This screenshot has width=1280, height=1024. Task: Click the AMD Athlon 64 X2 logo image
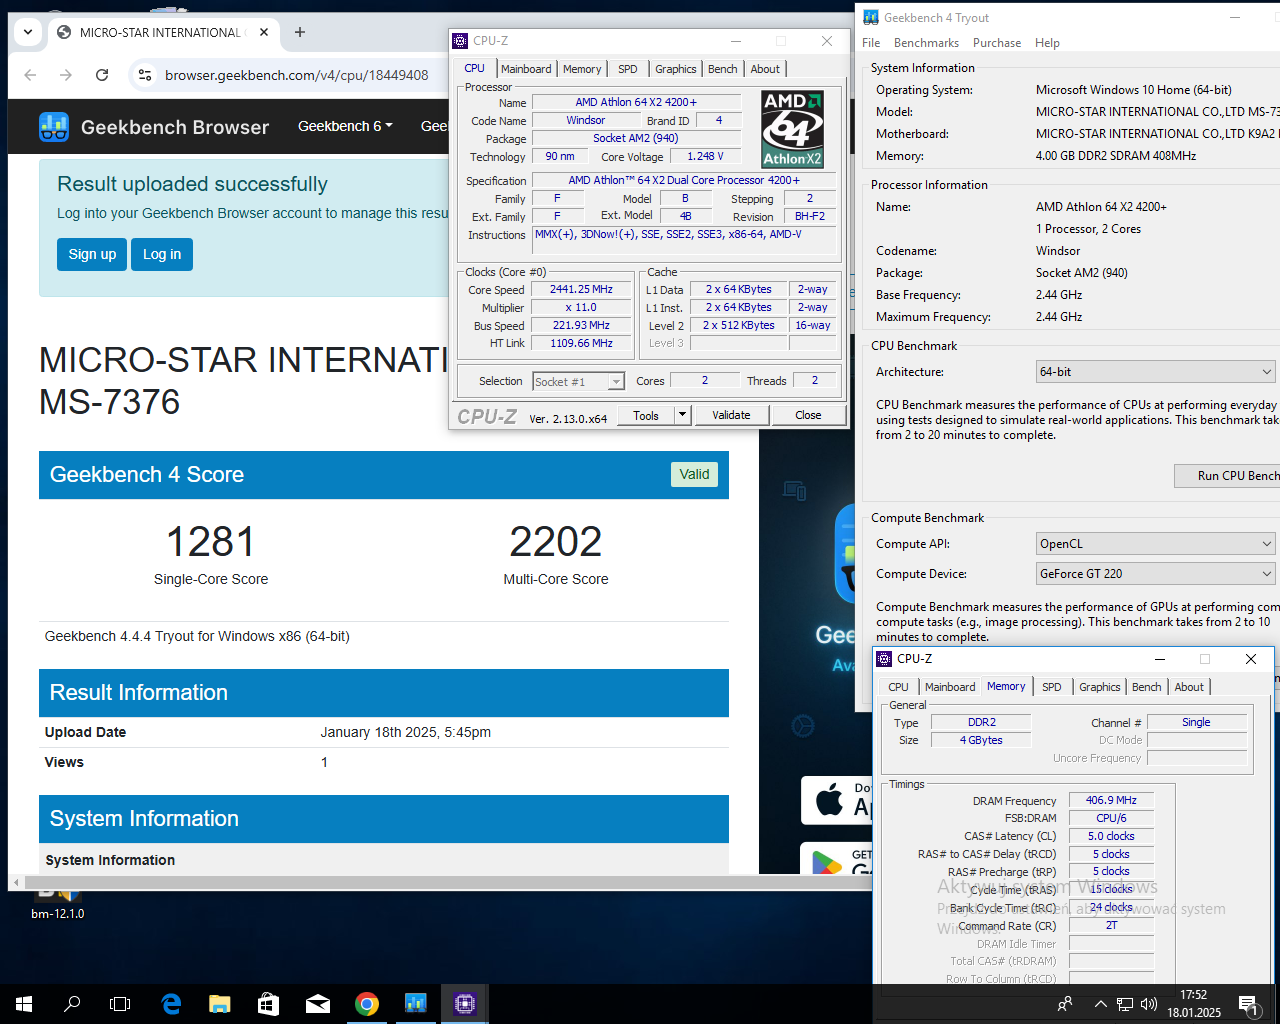(x=792, y=129)
